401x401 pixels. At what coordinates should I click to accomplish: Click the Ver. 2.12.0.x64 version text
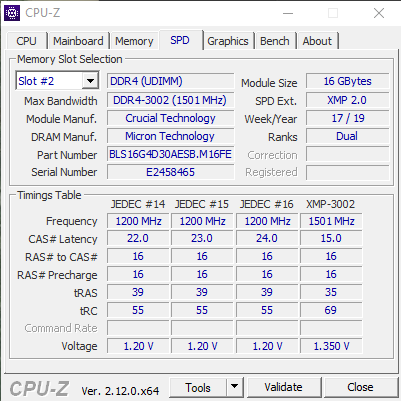(120, 390)
